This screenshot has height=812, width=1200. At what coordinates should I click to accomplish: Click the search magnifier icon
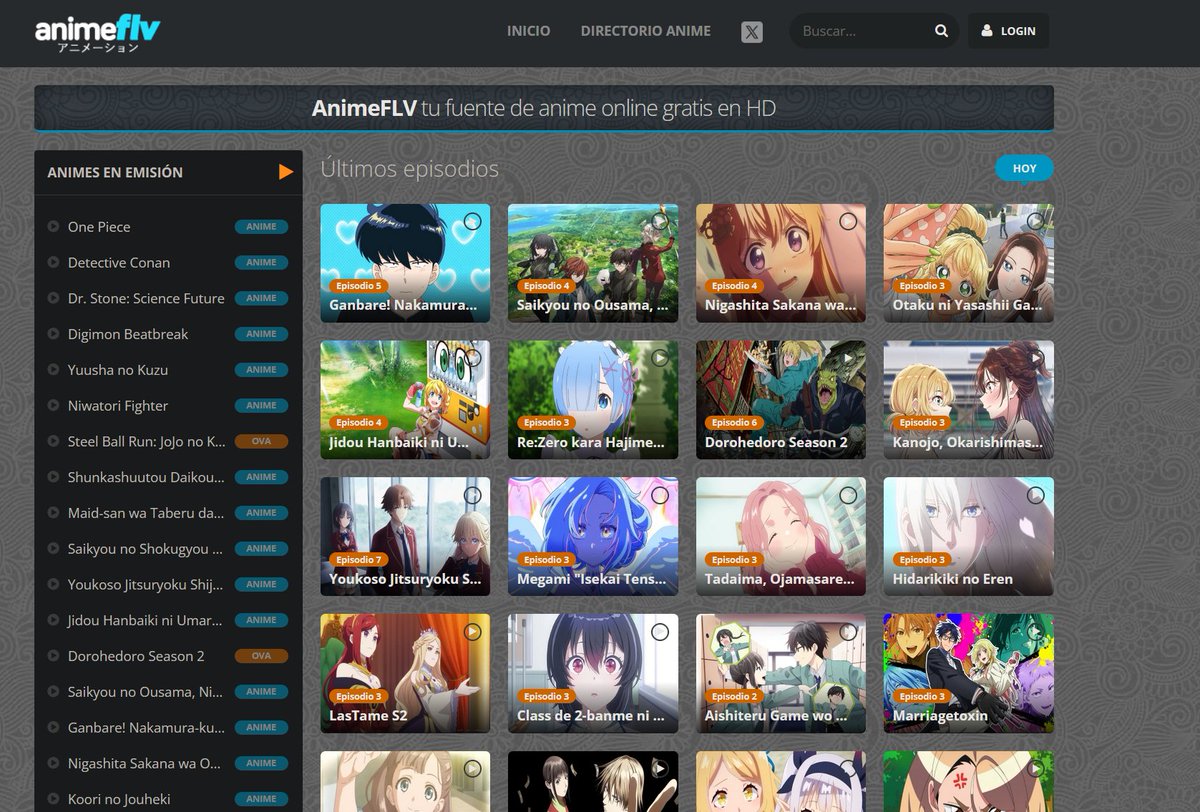point(941,31)
